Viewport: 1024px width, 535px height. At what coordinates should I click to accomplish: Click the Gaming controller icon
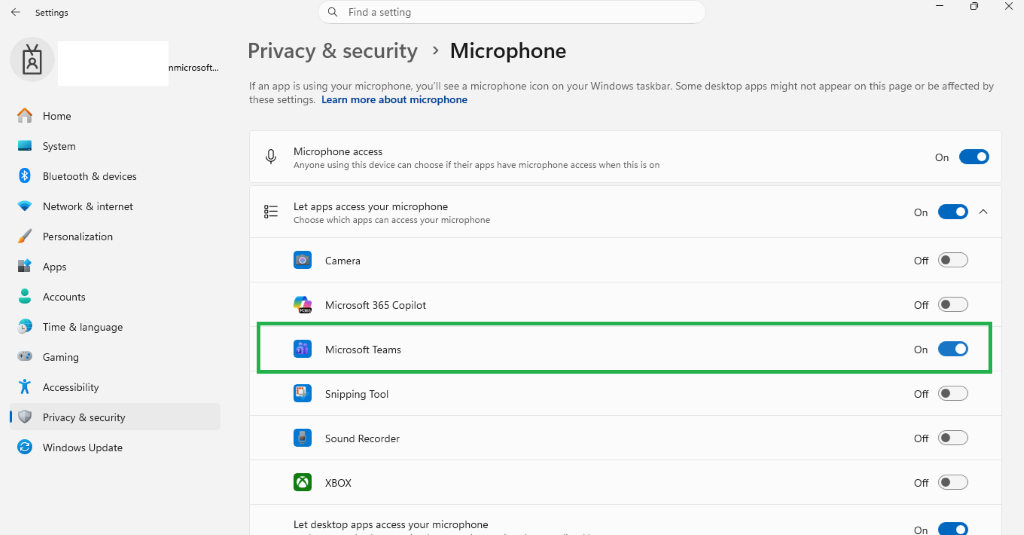click(x=25, y=357)
